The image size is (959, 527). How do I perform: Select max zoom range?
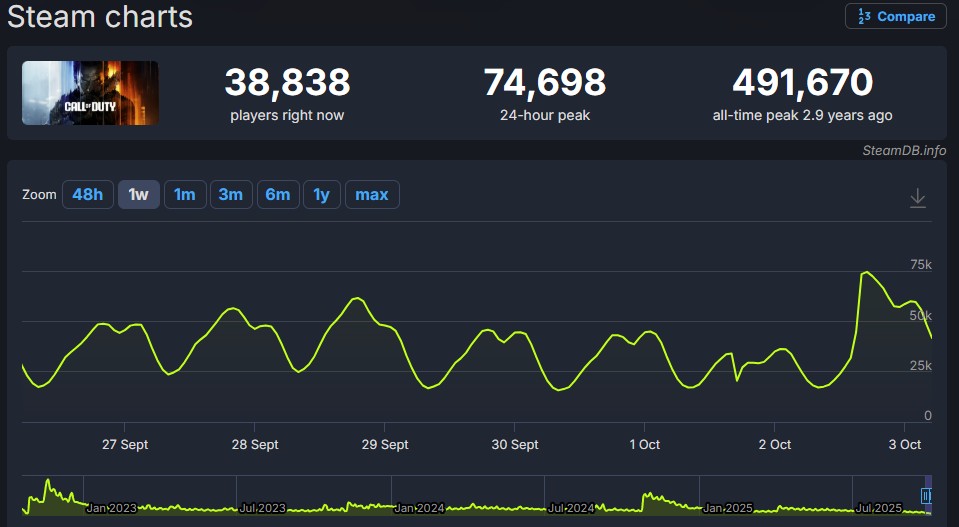point(372,194)
